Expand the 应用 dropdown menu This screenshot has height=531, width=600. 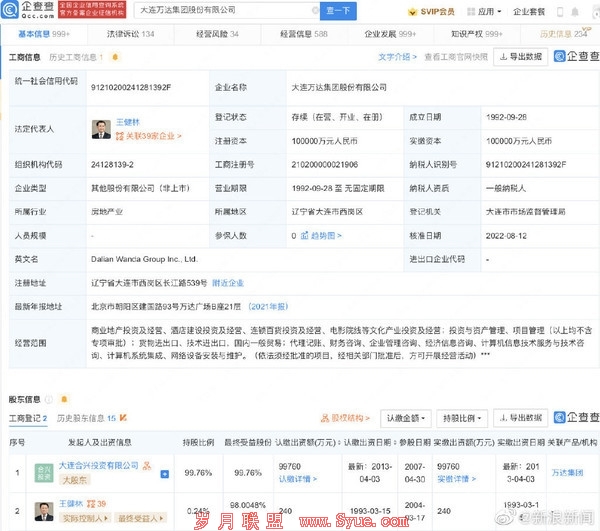484,12
